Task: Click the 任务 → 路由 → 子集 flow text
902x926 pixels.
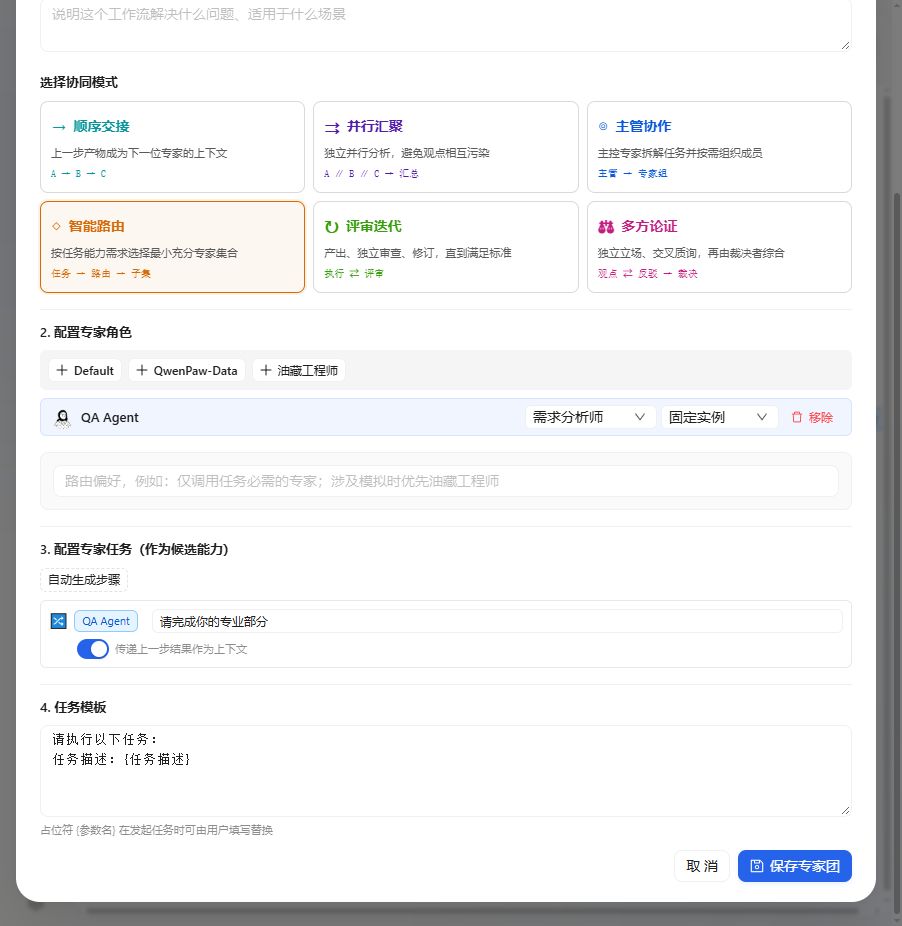Action: [101, 273]
